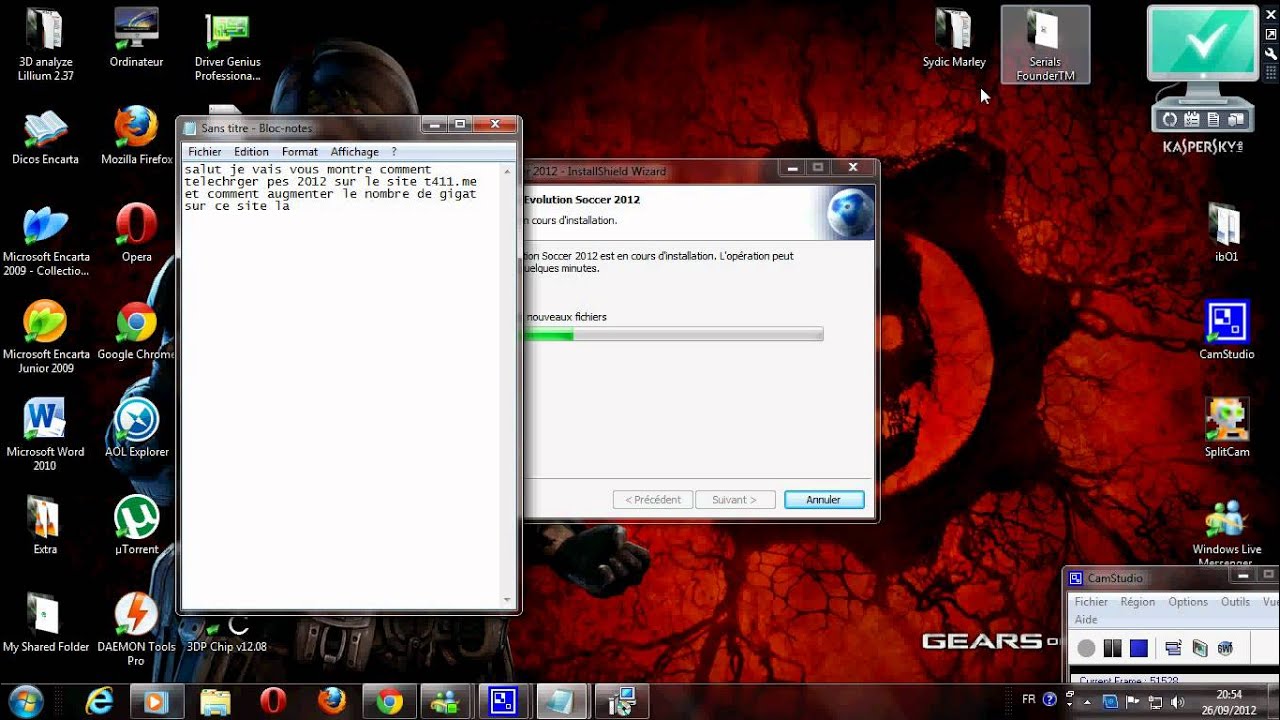Click Kaspersky gadget larger size arrow
The width and height of the screenshot is (1280, 720).
pyautogui.click(x=1271, y=34)
